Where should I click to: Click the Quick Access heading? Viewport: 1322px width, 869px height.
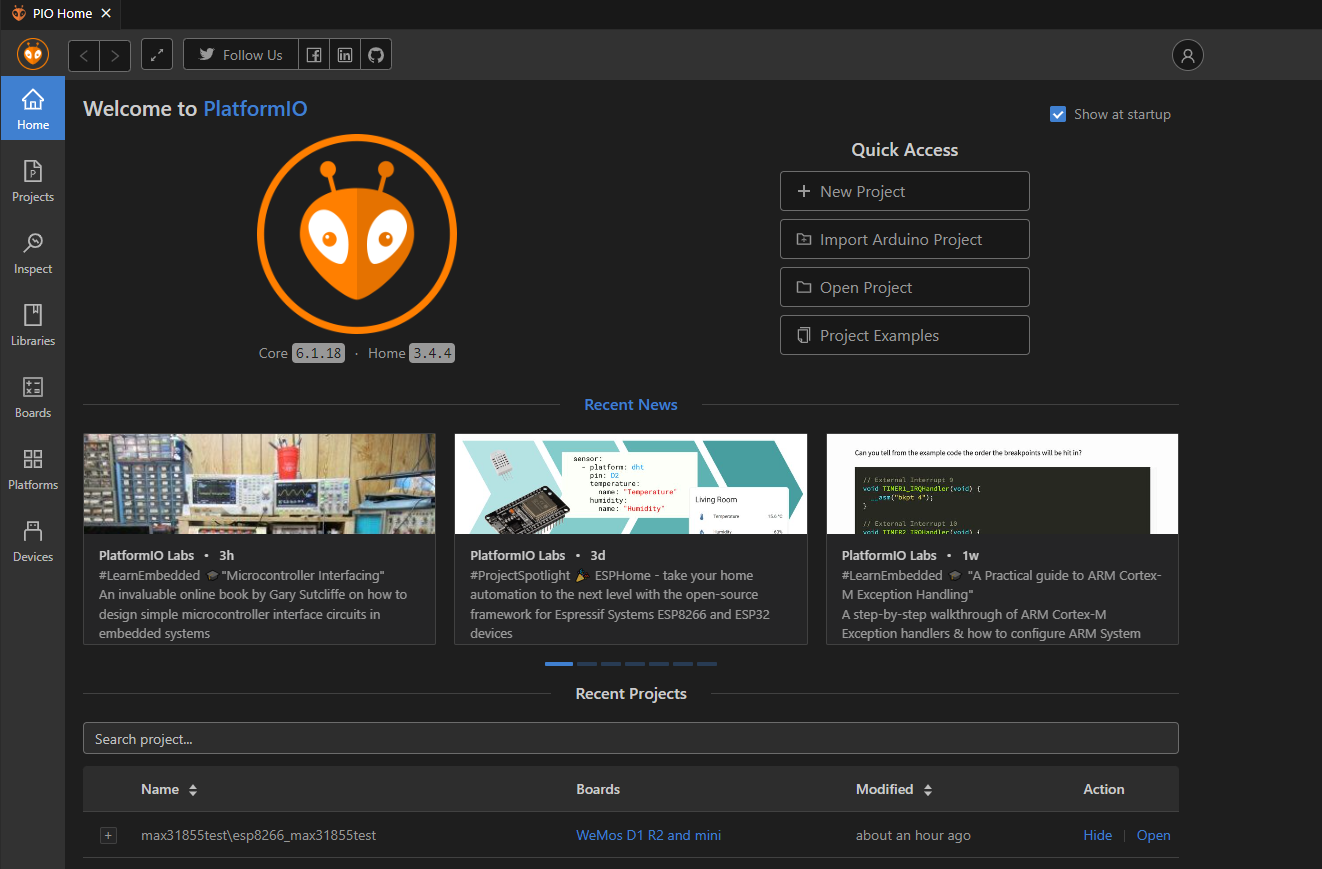(904, 150)
